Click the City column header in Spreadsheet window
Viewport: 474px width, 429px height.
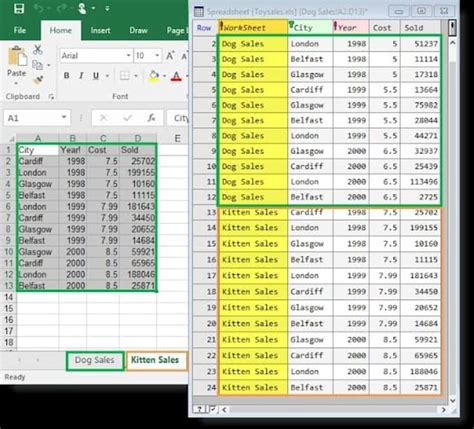310,28
